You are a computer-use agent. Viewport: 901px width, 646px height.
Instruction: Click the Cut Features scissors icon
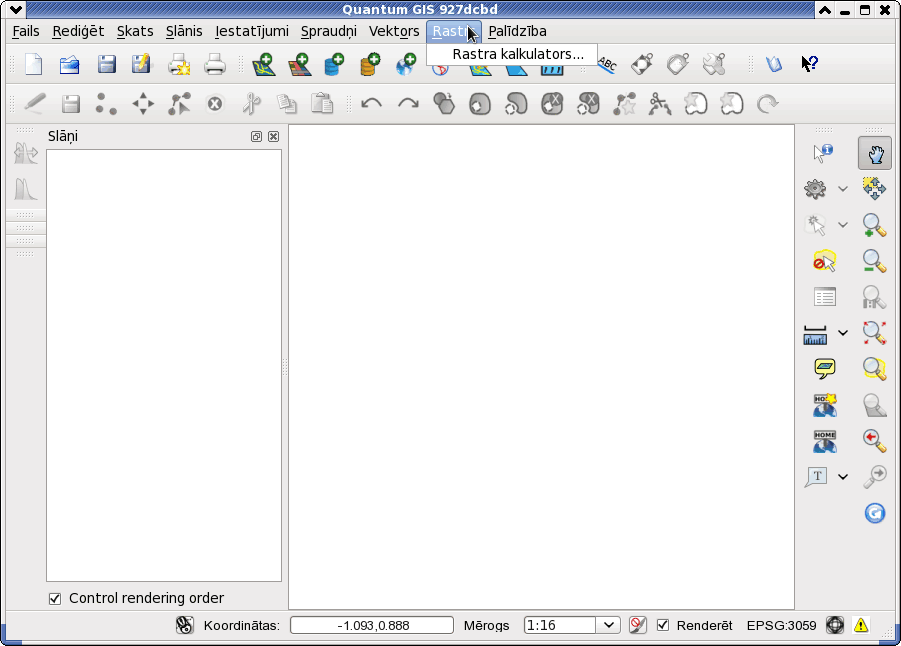click(251, 104)
